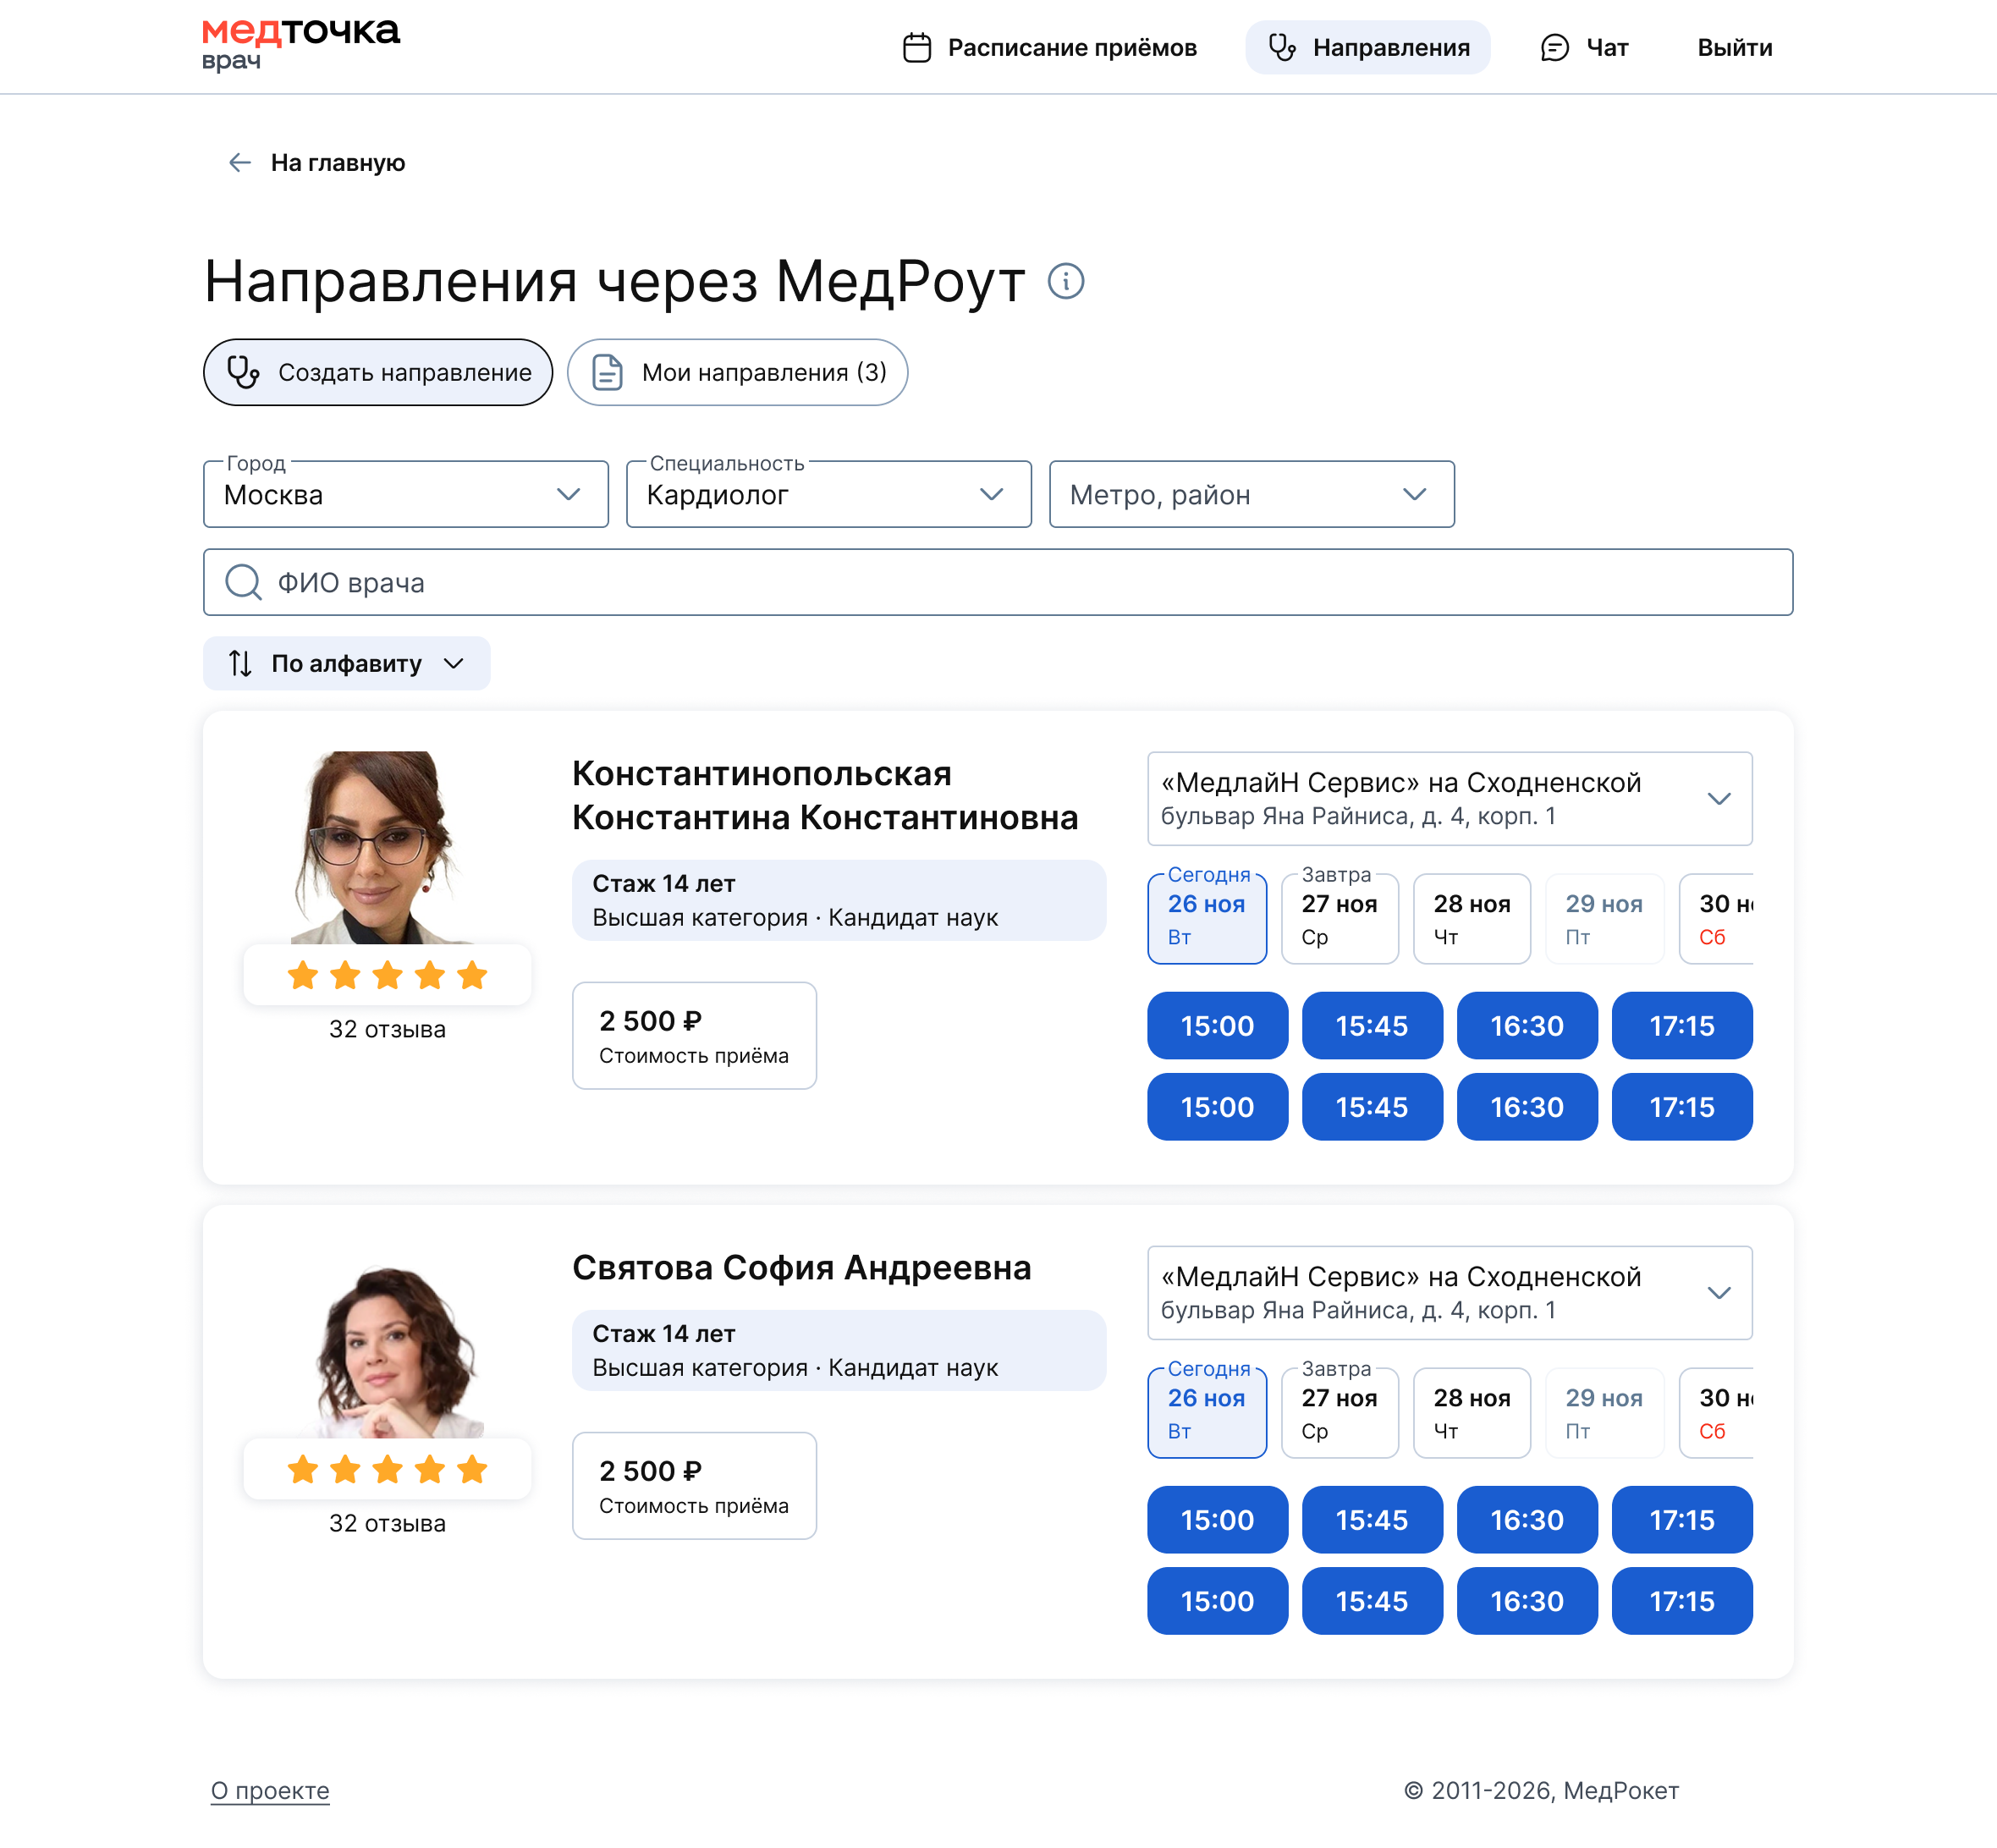1997x1848 pixels.
Task: Switch to Мои направления (3) tab
Action: click(x=737, y=372)
